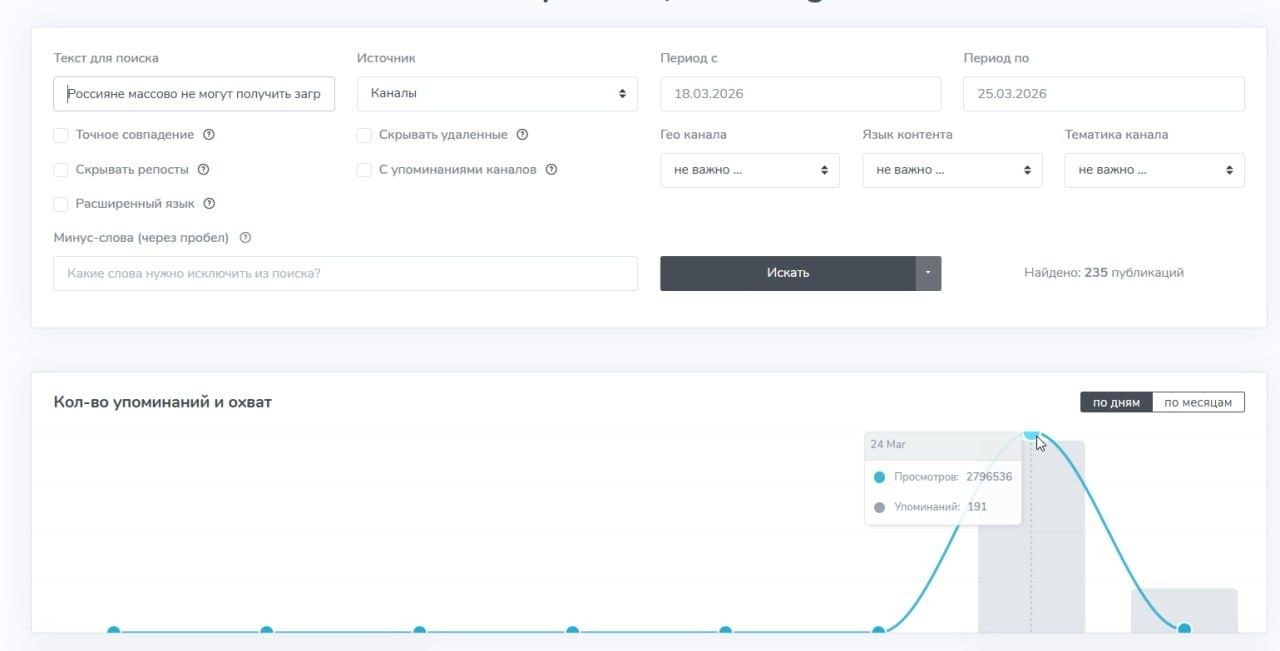1280x651 pixels.
Task: Open arrow menu beside Искать button
Action: pos(928,273)
